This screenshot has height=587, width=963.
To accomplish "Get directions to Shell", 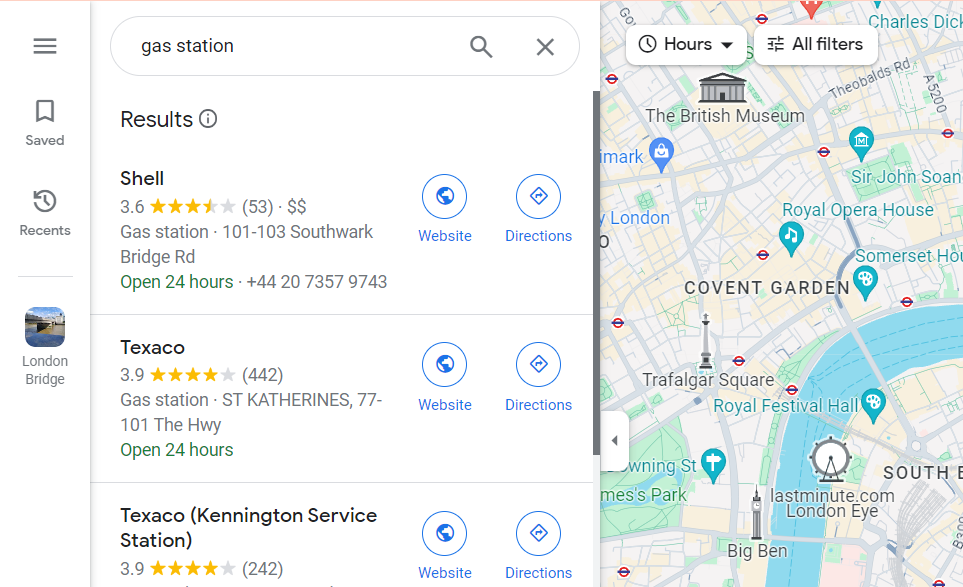I will 539,196.
